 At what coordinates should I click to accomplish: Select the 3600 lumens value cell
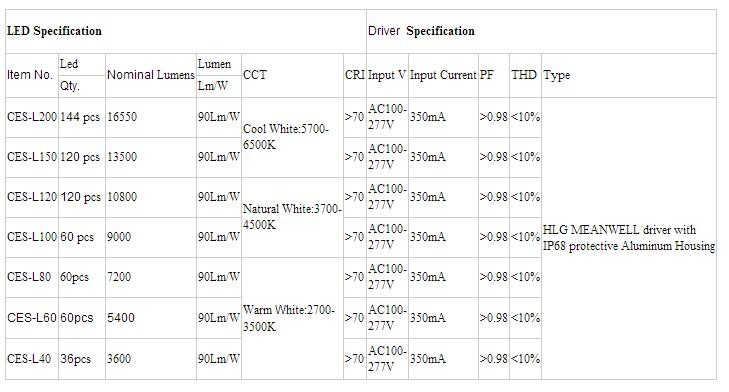[151, 359]
